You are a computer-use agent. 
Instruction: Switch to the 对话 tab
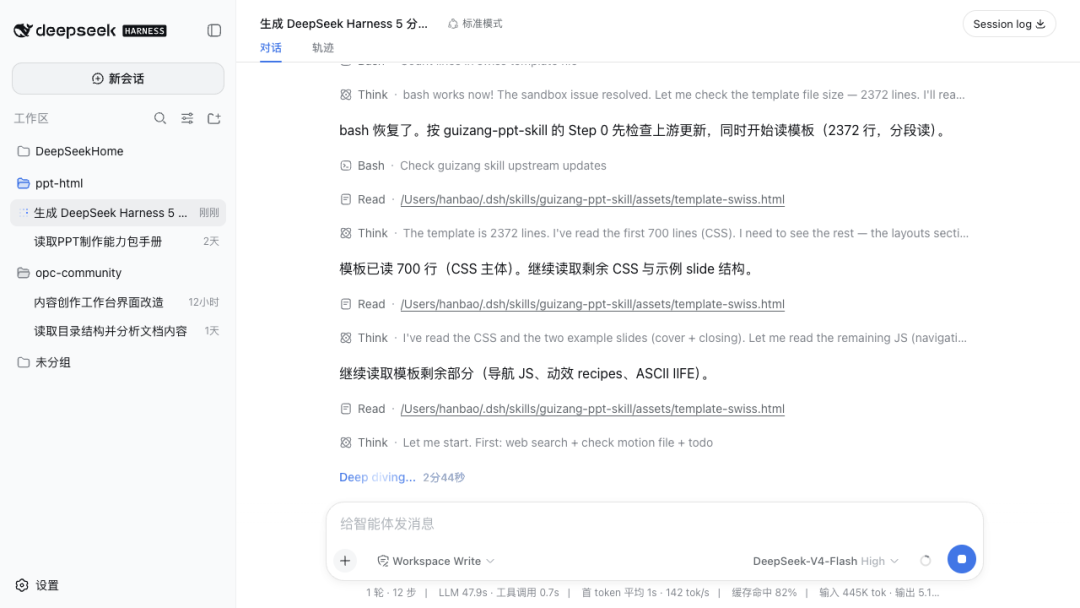click(x=271, y=48)
